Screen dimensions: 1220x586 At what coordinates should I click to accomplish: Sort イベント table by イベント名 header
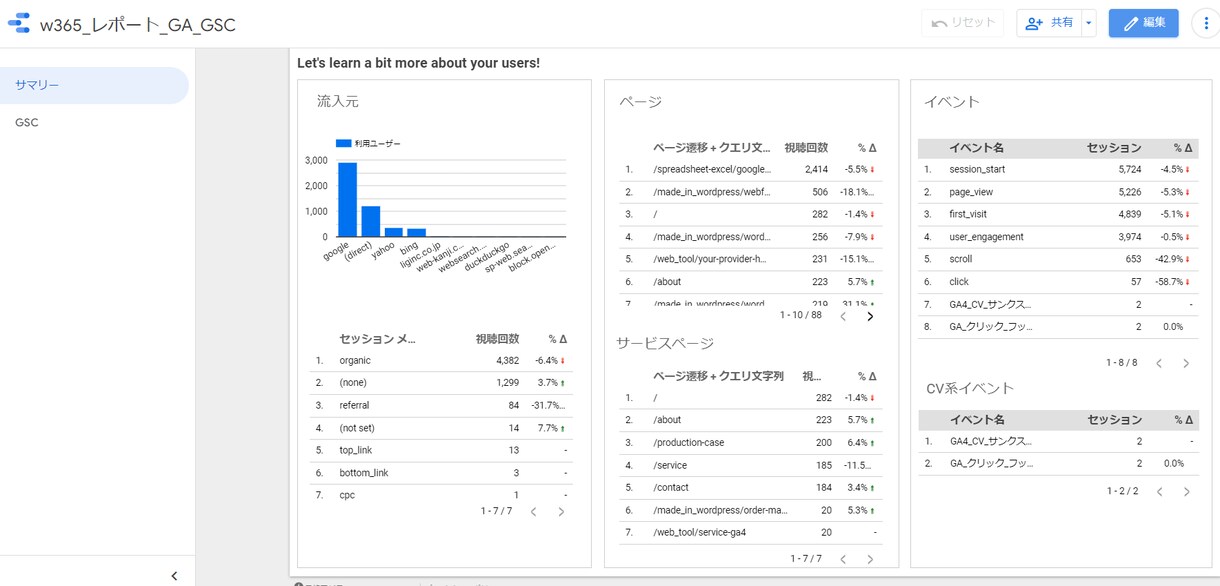tap(977, 148)
